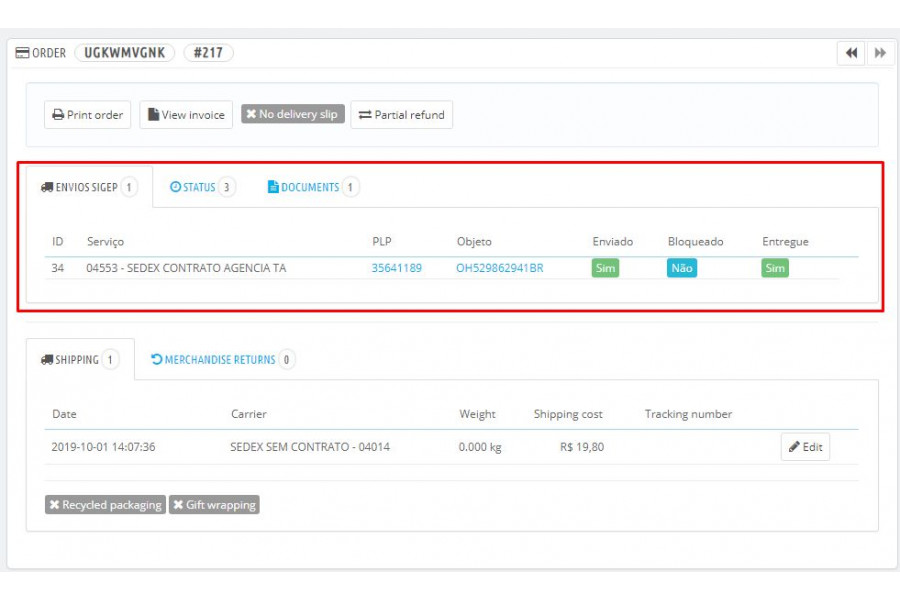Open View invoice
The image size is (900, 600).
186,115
